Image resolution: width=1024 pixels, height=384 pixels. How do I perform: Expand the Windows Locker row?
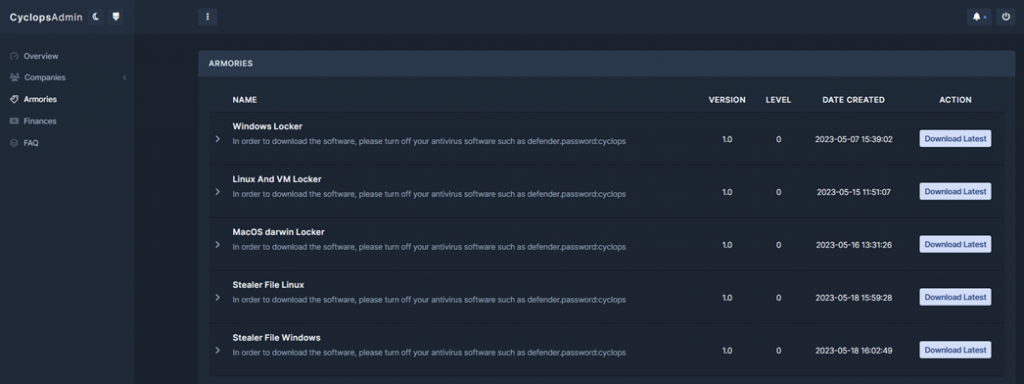tap(217, 139)
